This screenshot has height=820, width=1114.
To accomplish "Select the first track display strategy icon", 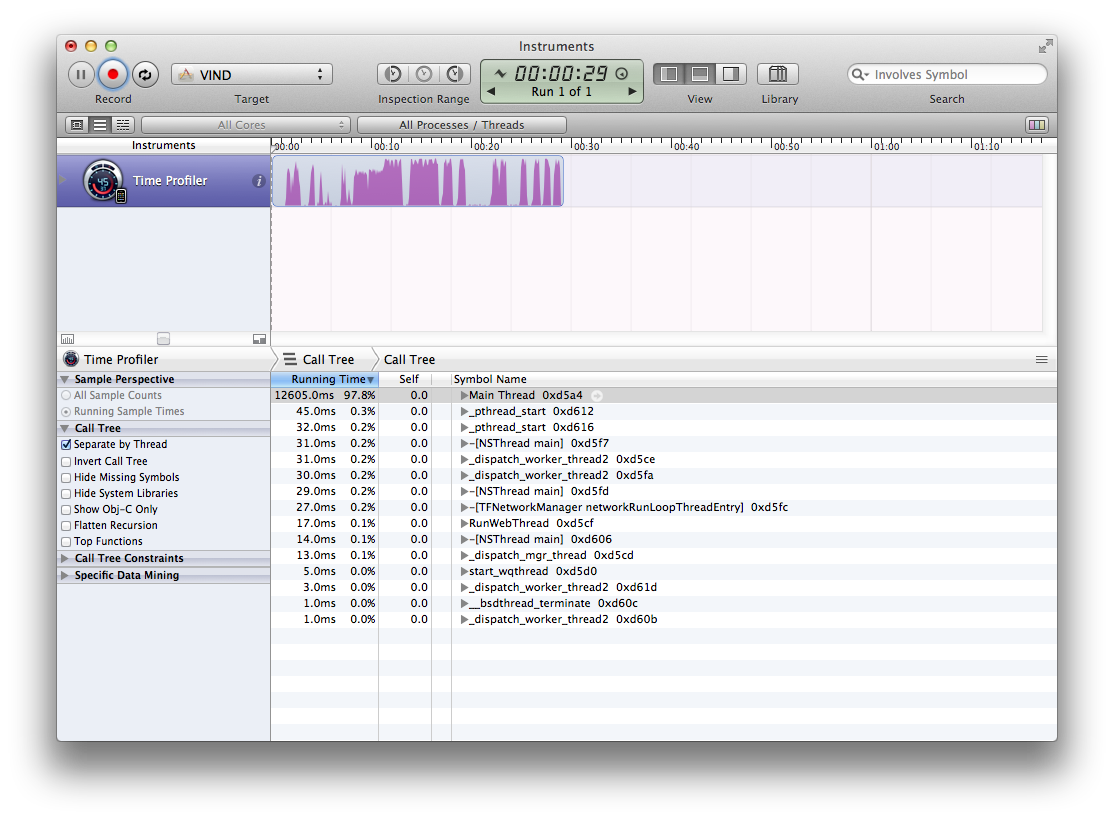I will pyautogui.click(x=77, y=125).
